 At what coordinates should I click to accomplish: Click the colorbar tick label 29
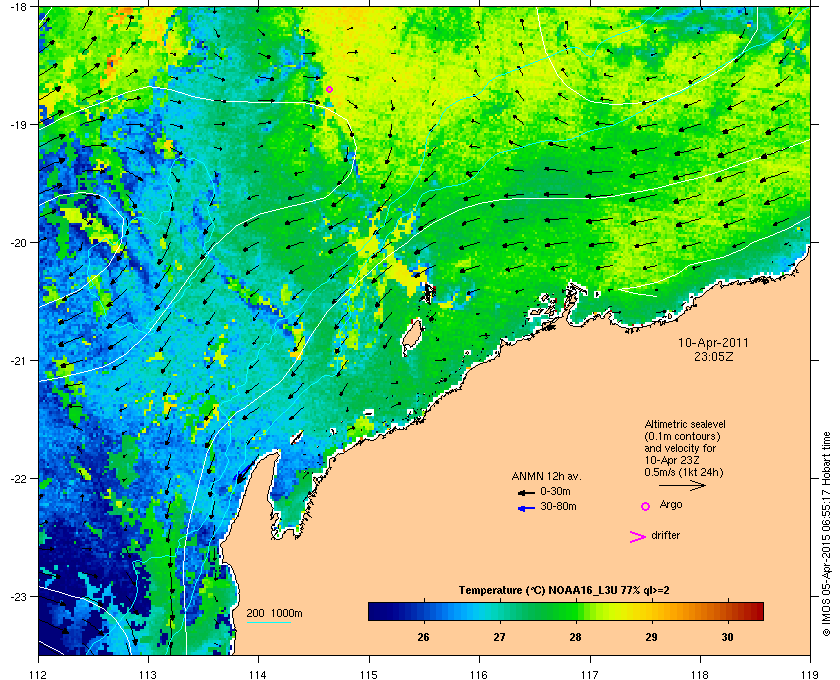click(x=651, y=637)
